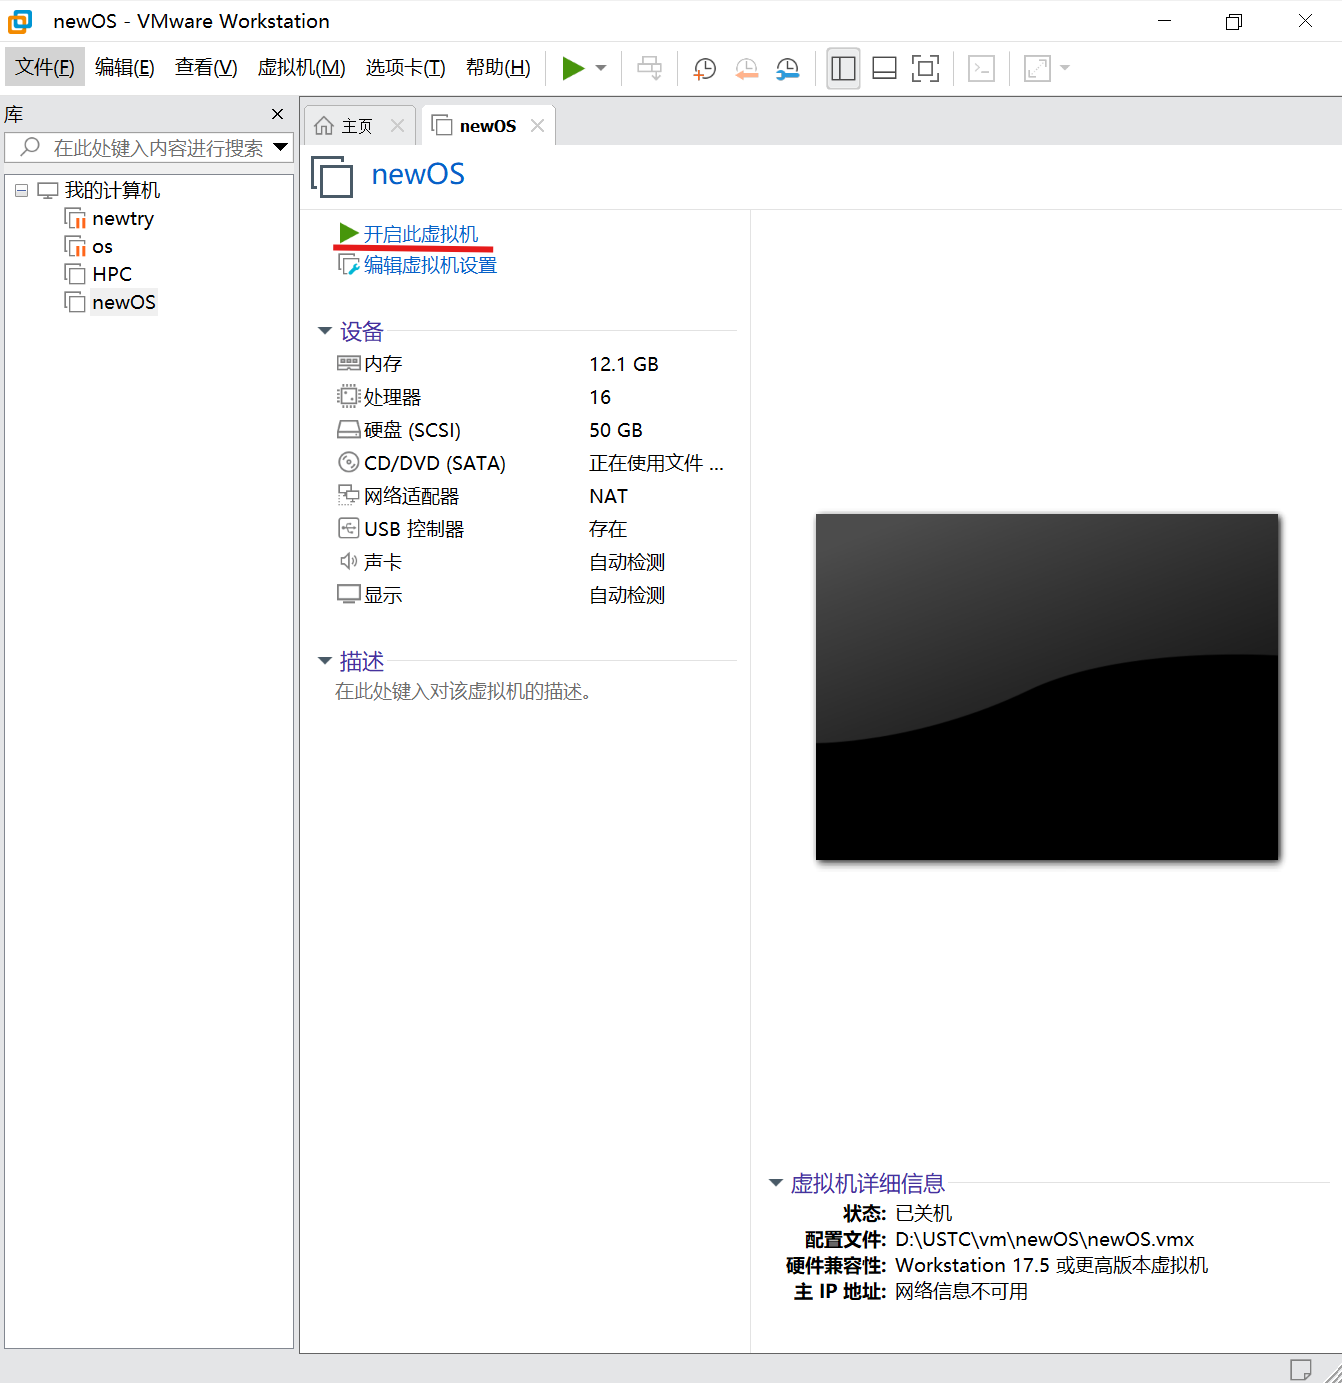
Task: Collapse the 设备 section
Action: [324, 330]
